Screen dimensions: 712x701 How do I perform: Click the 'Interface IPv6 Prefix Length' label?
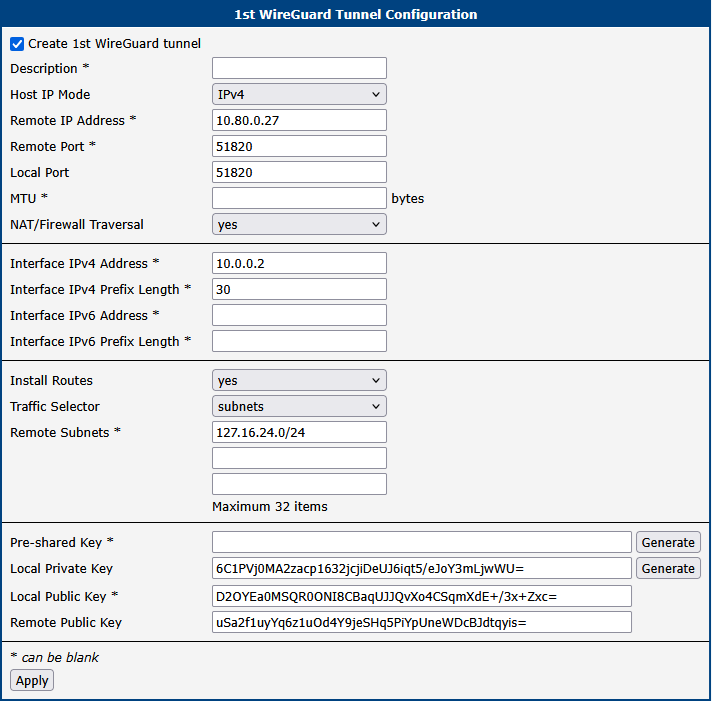pyautogui.click(x=94, y=341)
